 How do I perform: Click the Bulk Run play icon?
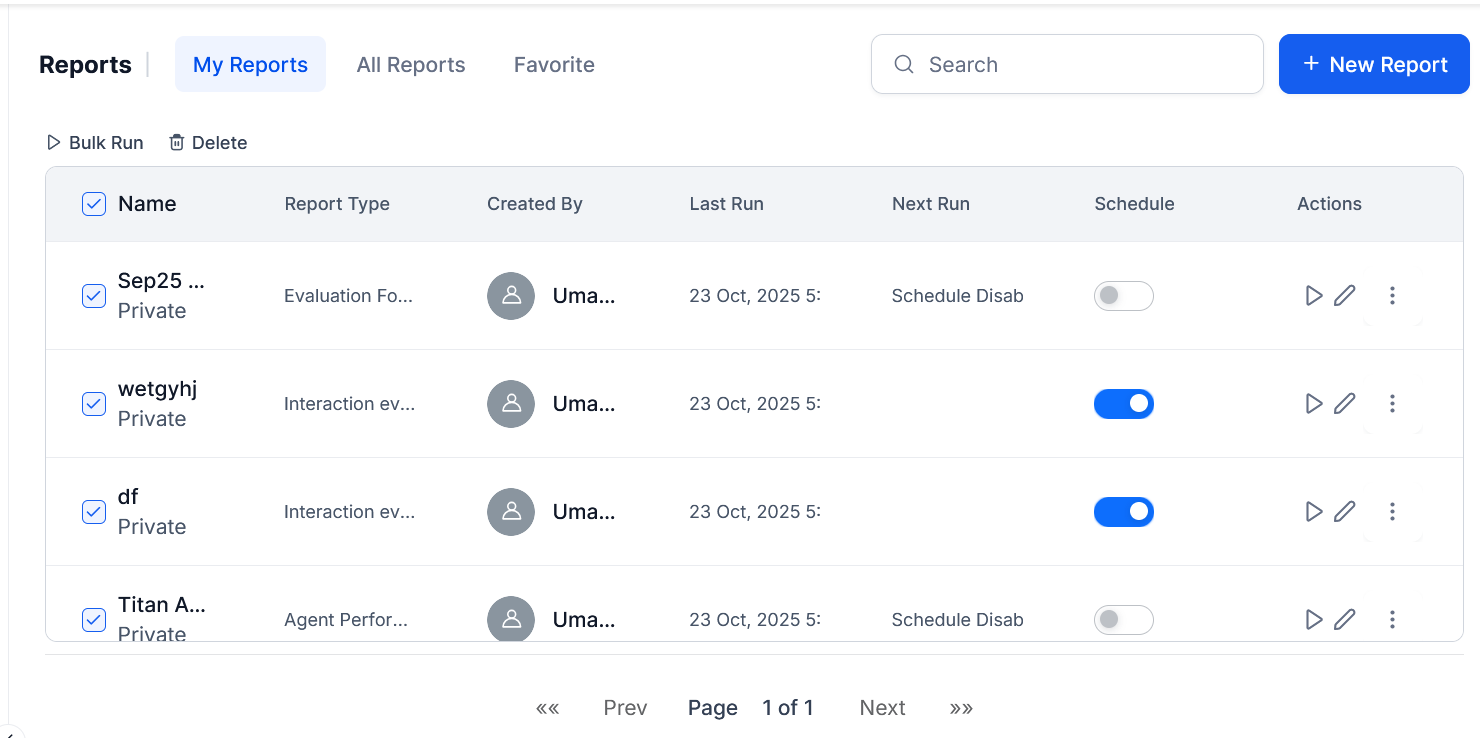pyautogui.click(x=54, y=143)
